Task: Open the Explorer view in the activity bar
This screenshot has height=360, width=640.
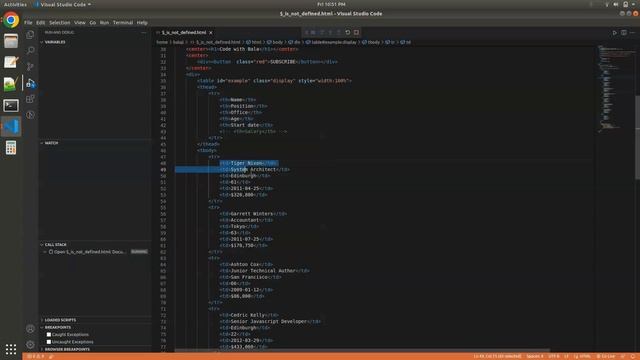Action: coord(30,34)
